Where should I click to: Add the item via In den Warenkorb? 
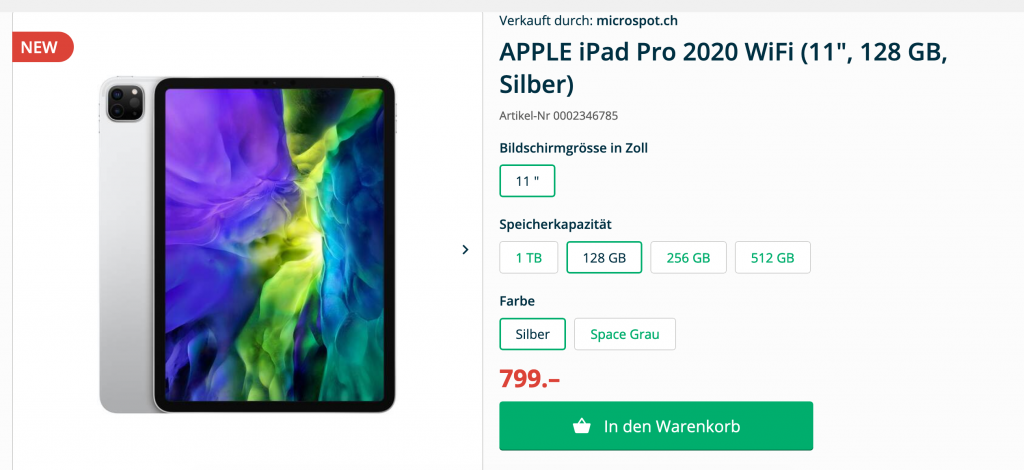(x=656, y=426)
